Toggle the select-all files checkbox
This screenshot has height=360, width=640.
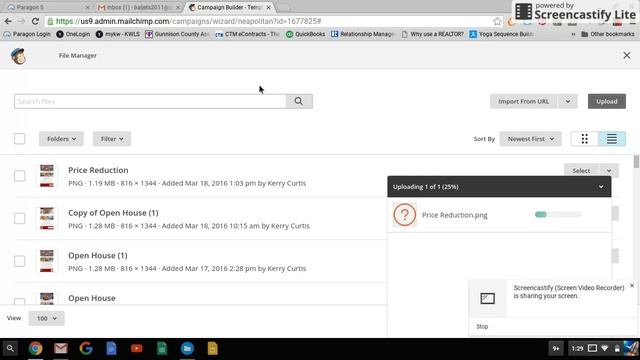click(19, 139)
